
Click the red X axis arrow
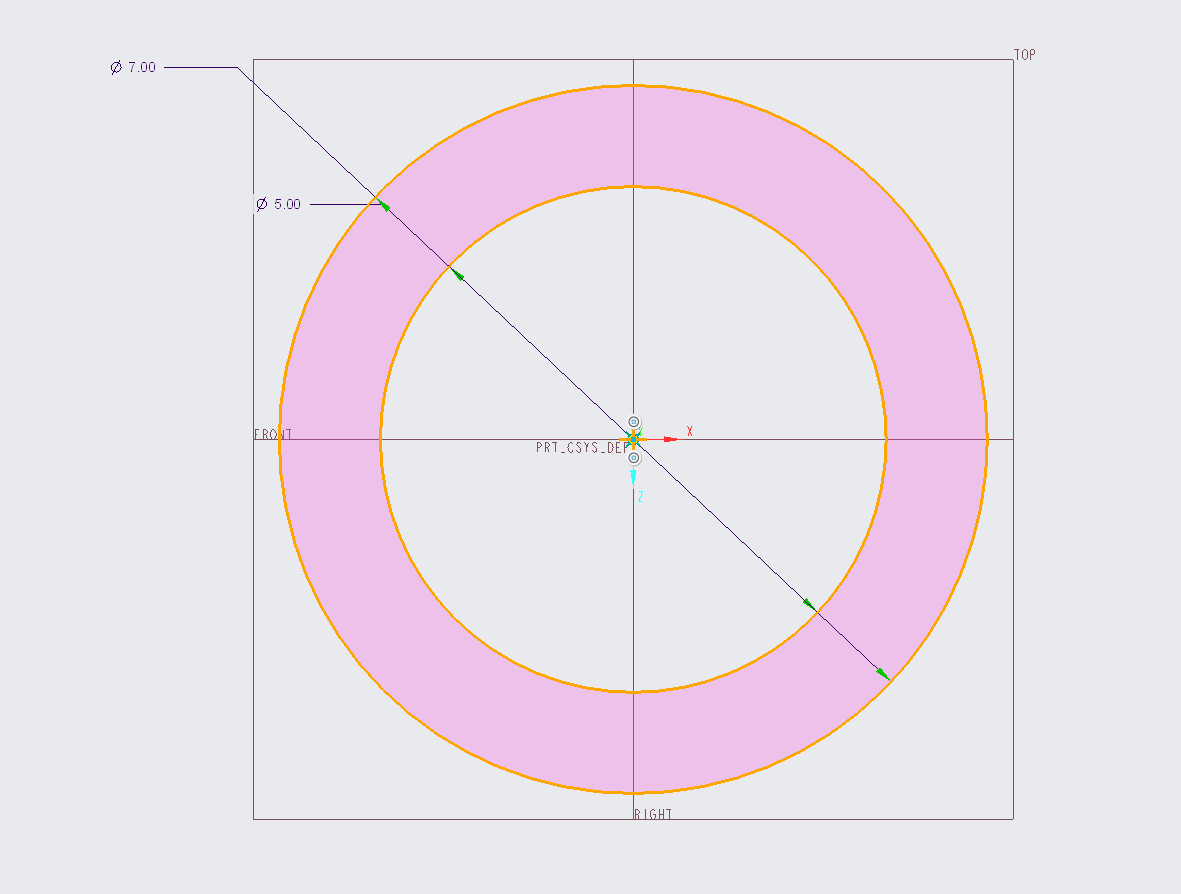(670, 439)
